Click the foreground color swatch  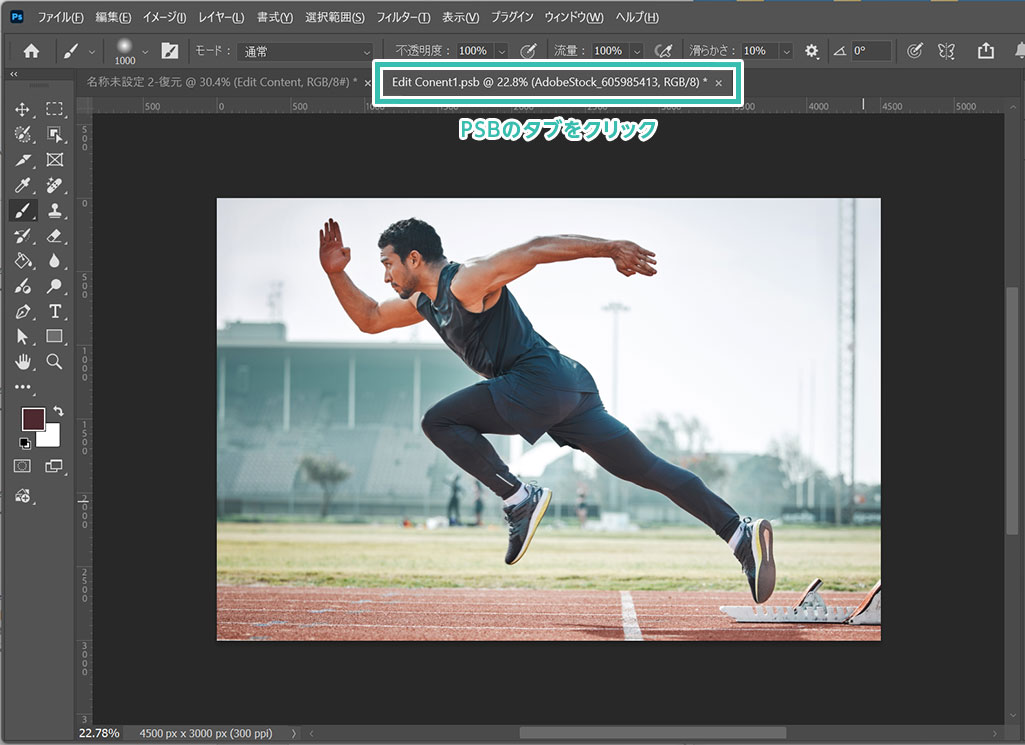33,419
